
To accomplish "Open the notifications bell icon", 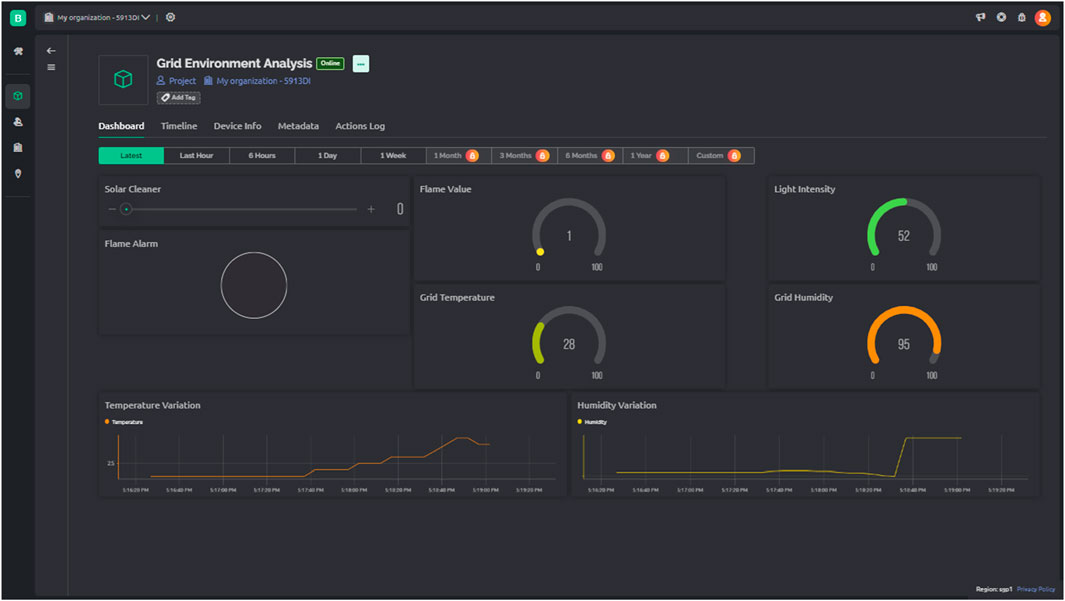I will (x=1022, y=17).
